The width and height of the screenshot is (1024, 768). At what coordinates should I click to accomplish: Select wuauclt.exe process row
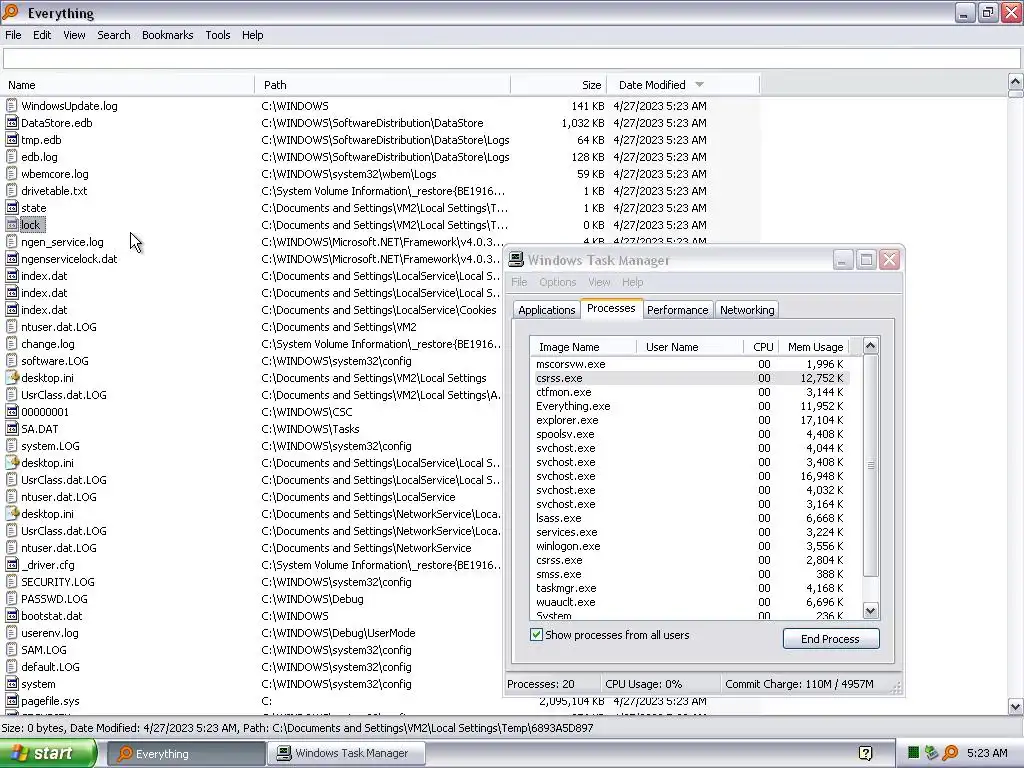[690, 602]
